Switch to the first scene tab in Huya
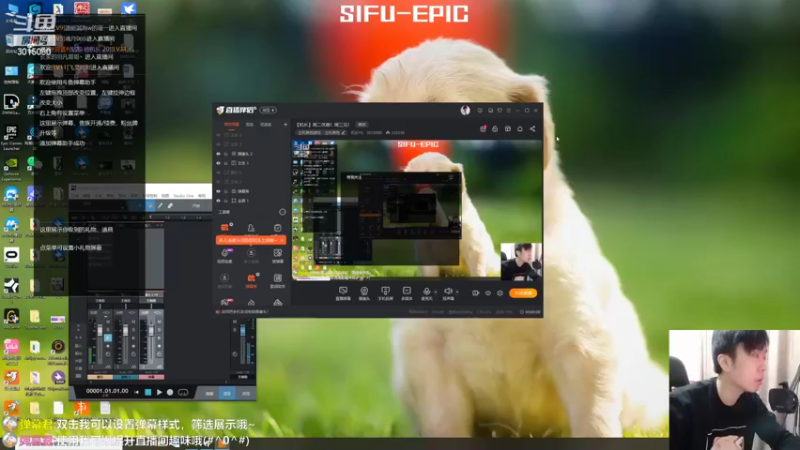Image resolution: width=800 pixels, height=450 pixels. pyautogui.click(x=231, y=124)
